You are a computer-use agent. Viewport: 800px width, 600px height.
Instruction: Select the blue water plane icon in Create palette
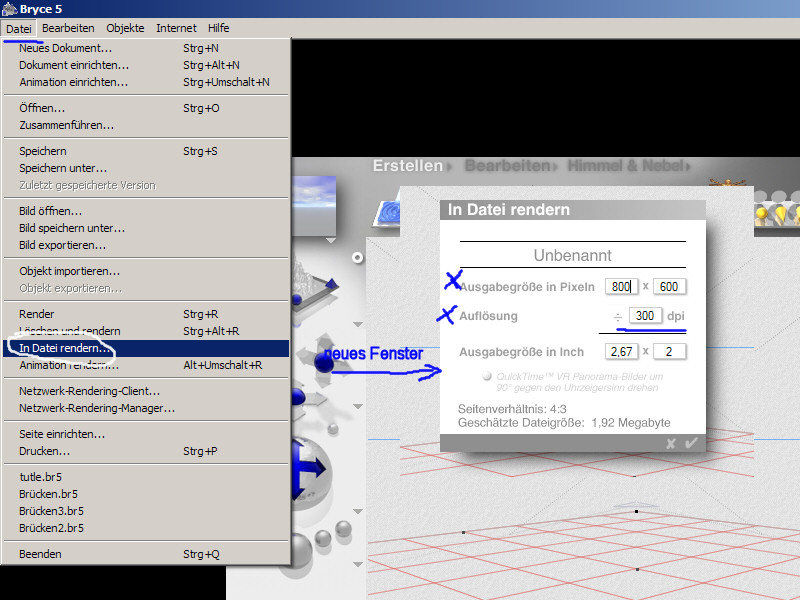[x=388, y=213]
